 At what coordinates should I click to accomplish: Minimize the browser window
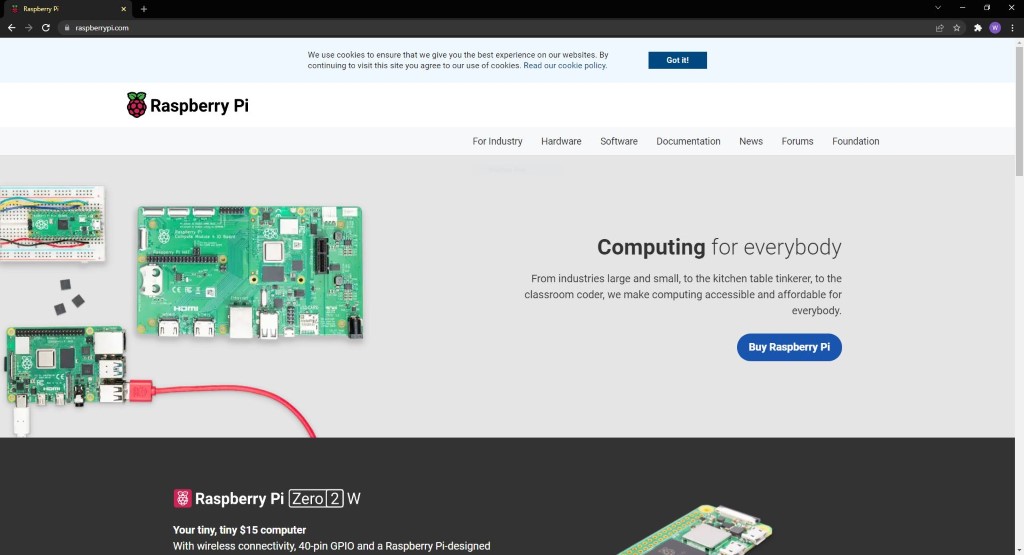coord(963,8)
